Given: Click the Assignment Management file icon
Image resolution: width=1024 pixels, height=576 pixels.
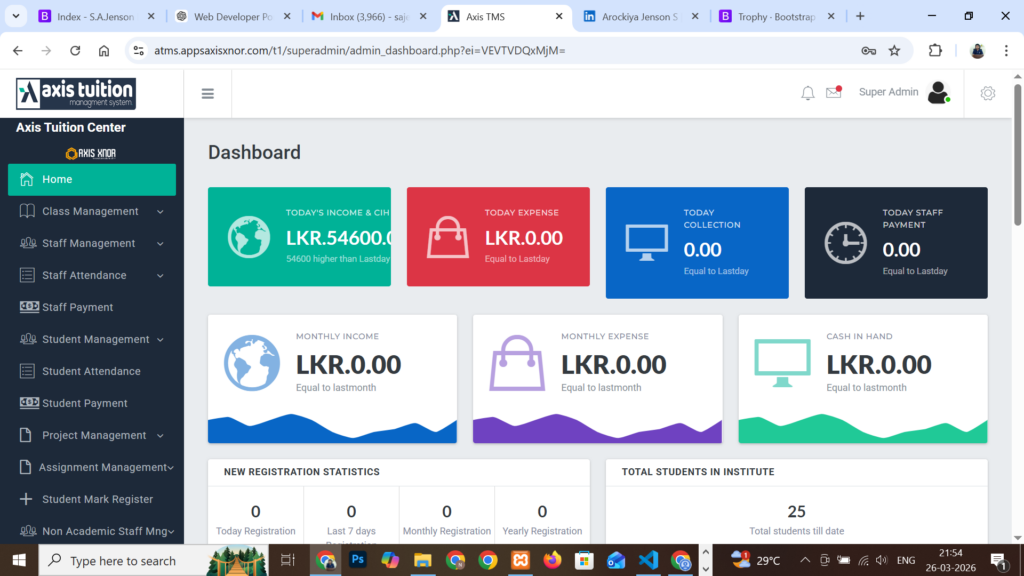Looking at the screenshot, I should 25,467.
